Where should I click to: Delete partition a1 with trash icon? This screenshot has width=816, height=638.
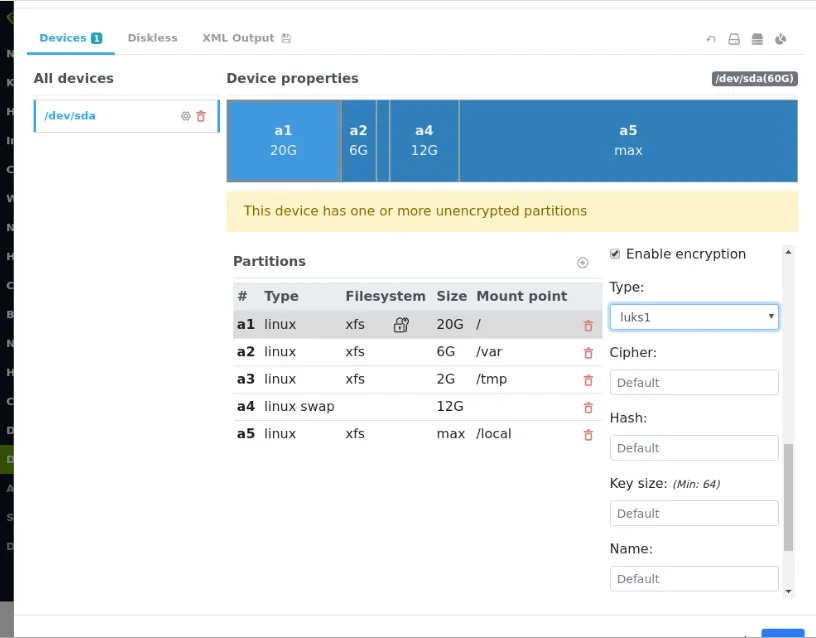[x=588, y=326]
